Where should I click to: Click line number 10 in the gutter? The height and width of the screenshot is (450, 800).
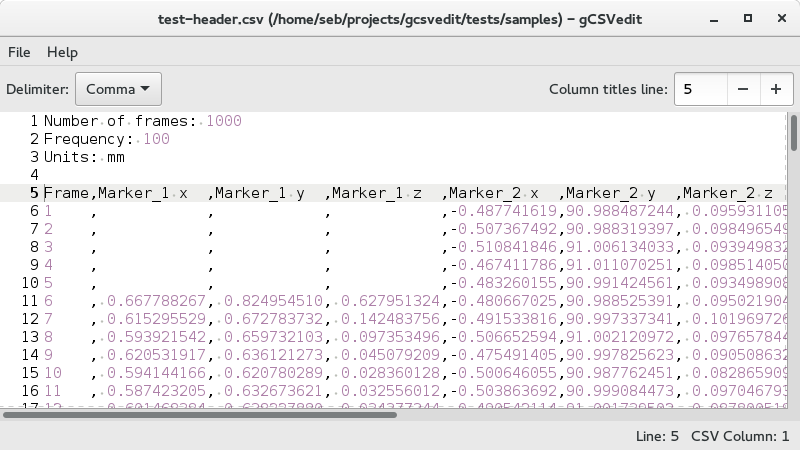coord(27,283)
